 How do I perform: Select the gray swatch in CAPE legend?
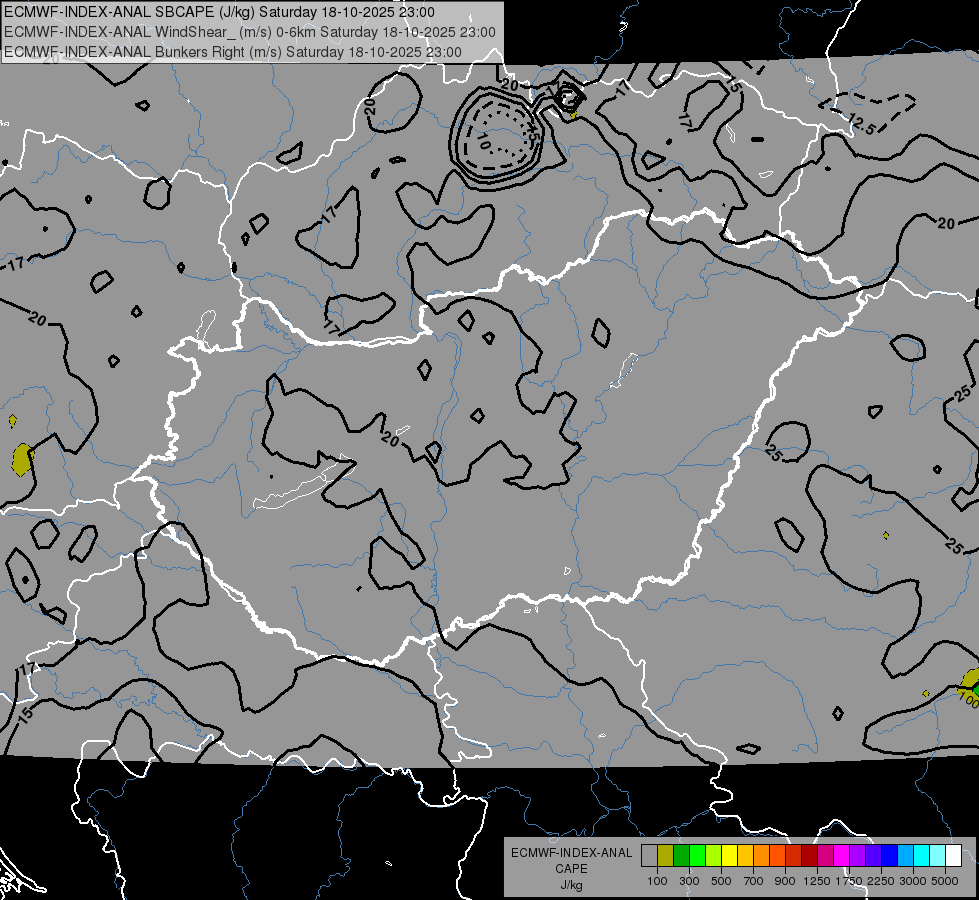coord(649,856)
